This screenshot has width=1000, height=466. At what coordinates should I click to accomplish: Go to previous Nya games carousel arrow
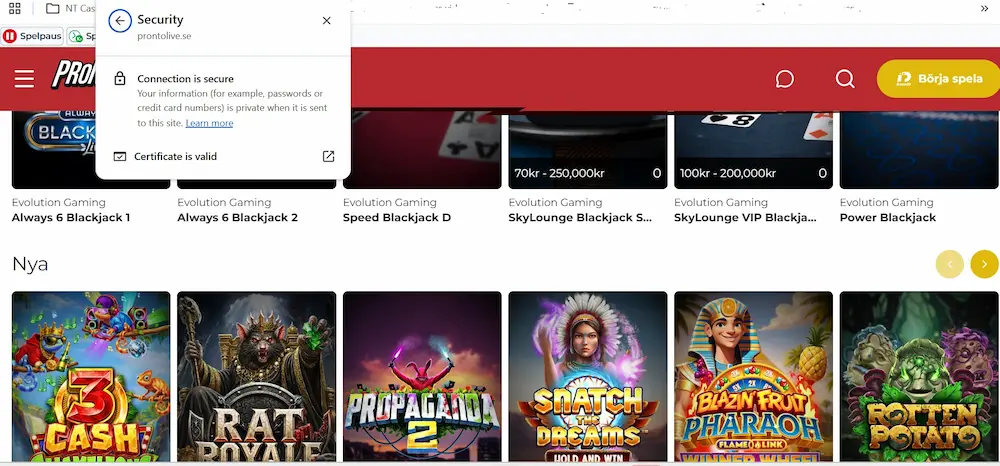pyautogui.click(x=950, y=264)
